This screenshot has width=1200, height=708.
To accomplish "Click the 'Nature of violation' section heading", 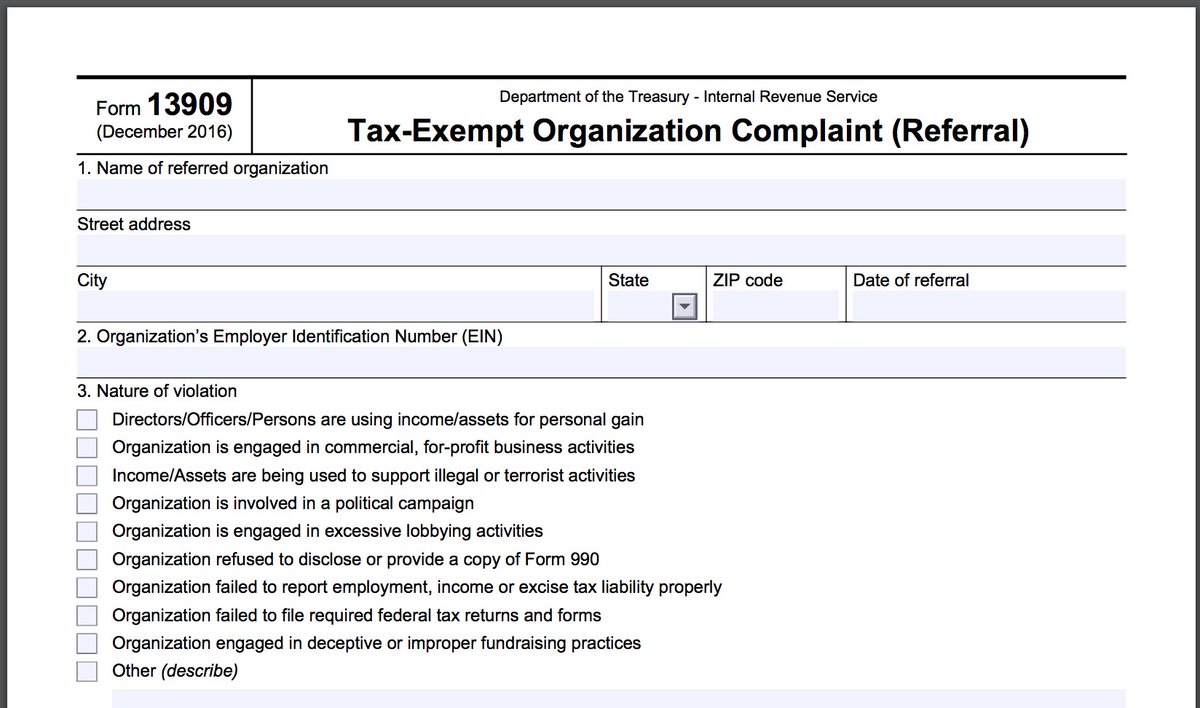I will [155, 391].
